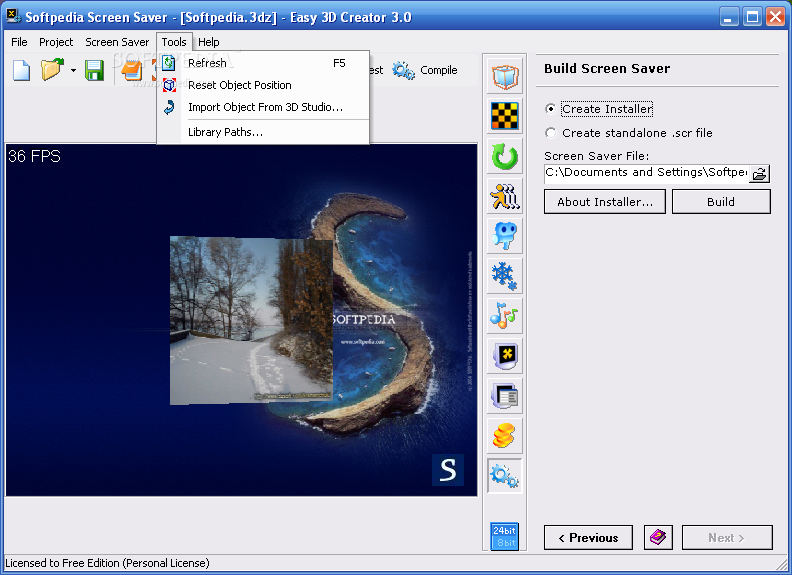792x575 pixels.
Task: Minimize the Easy 3D Creator window
Action: point(728,17)
